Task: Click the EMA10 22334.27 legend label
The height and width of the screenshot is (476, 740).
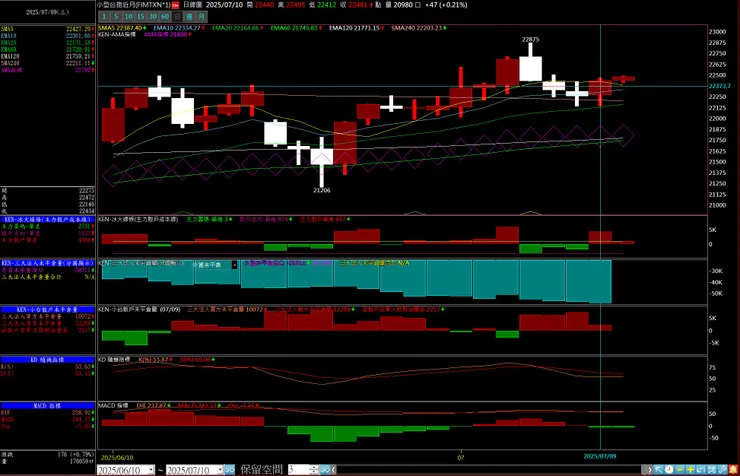Action: point(179,28)
